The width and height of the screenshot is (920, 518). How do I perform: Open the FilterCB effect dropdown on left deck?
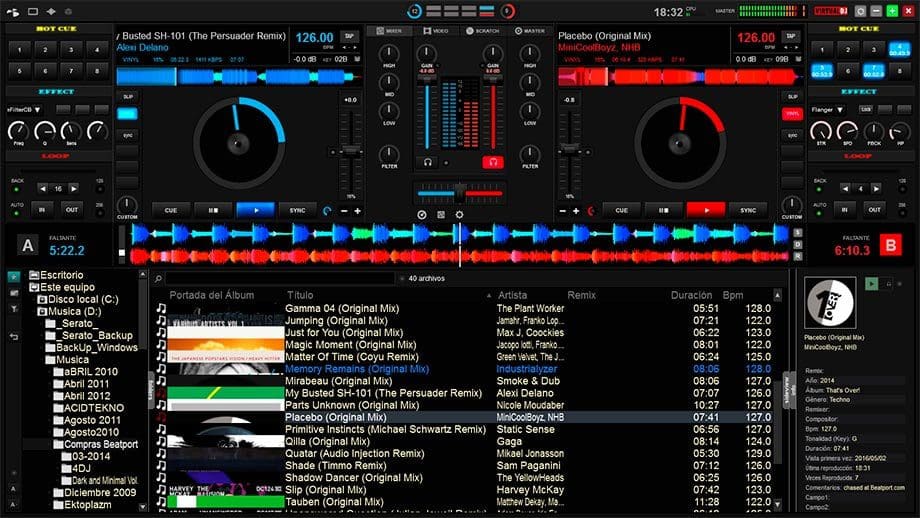click(24, 110)
